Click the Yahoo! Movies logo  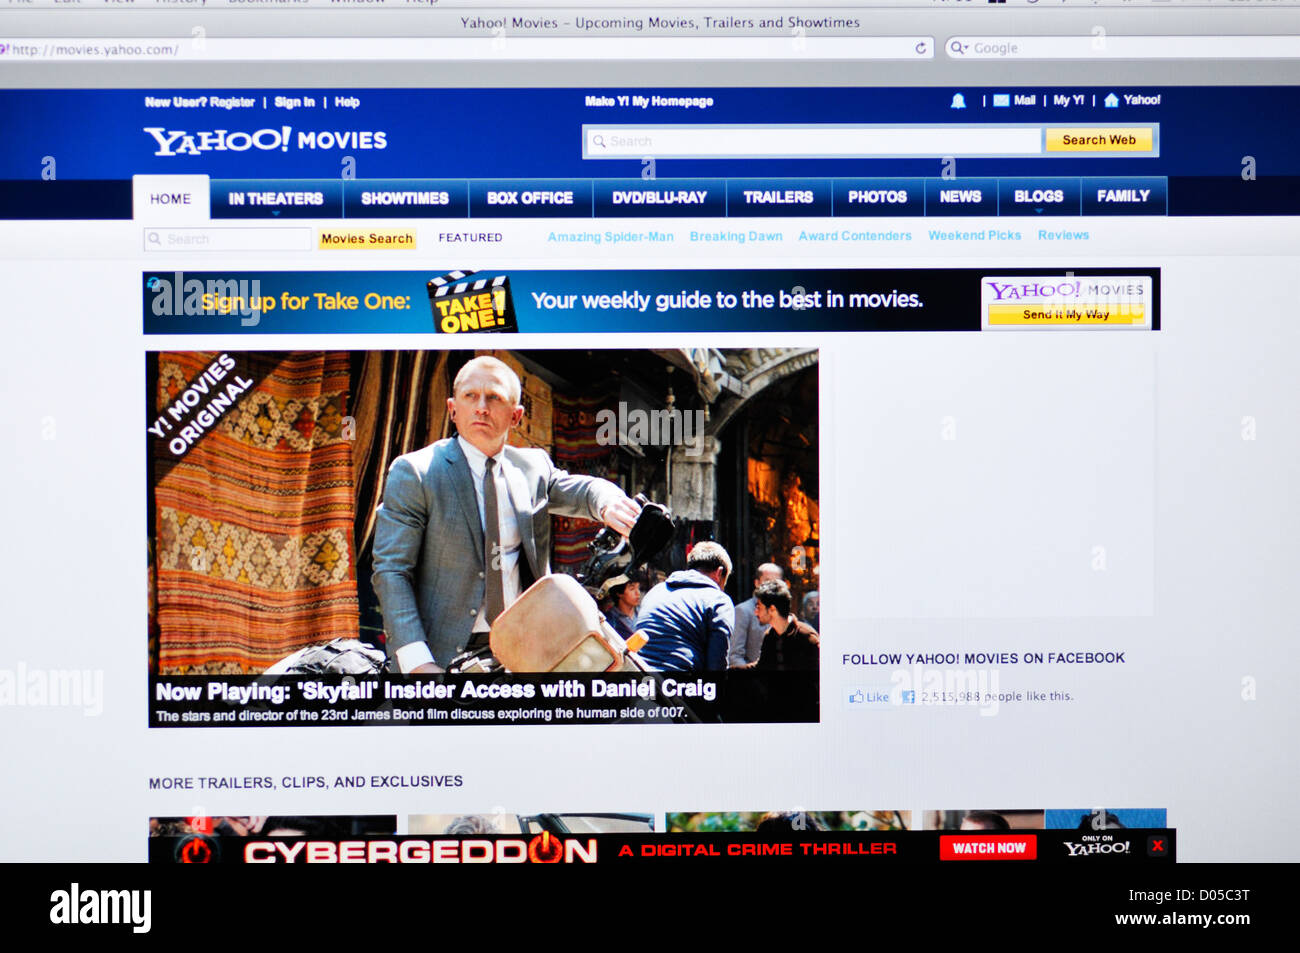click(265, 141)
